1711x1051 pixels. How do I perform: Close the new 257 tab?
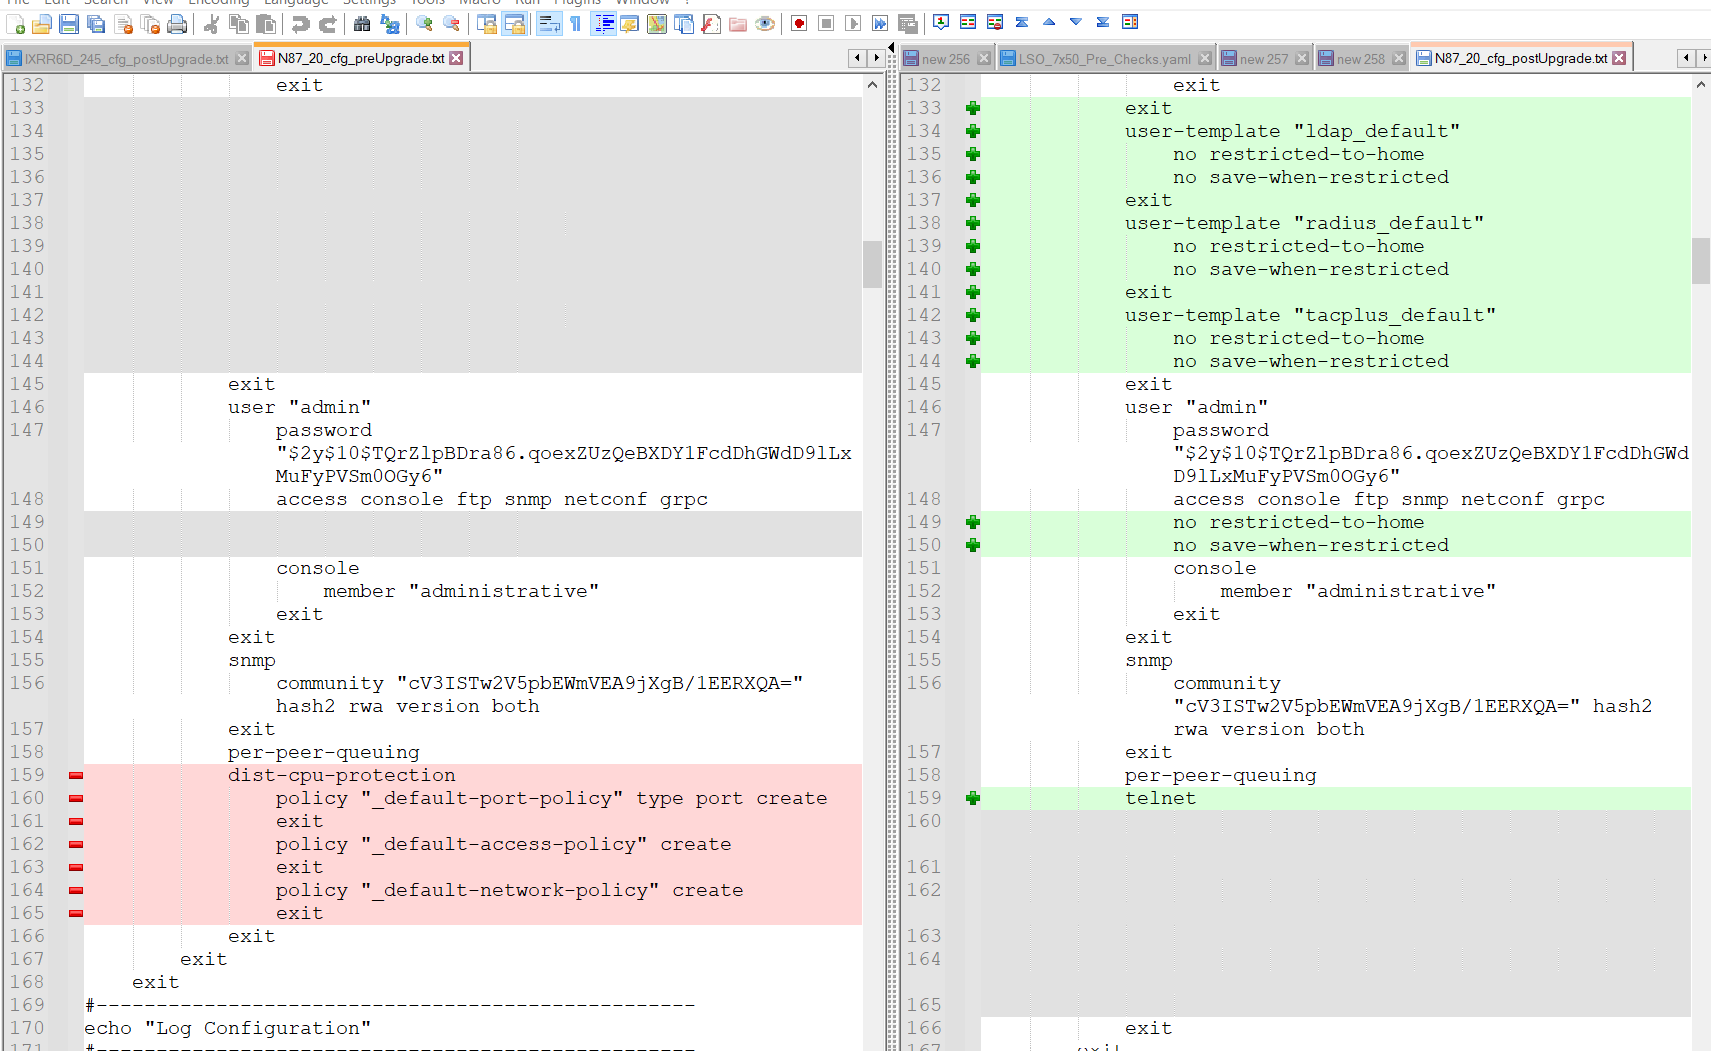tap(1302, 59)
